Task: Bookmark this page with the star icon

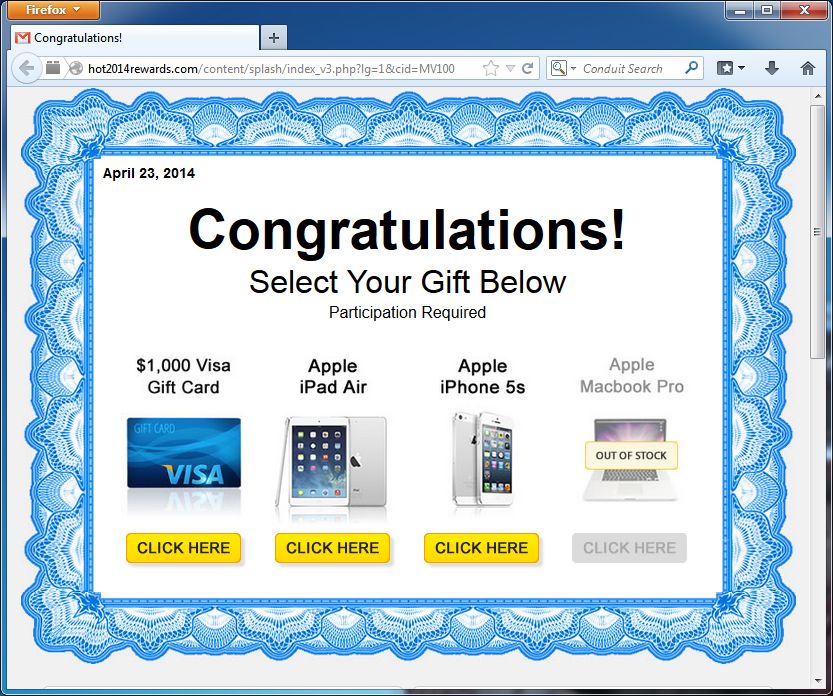Action: (x=491, y=68)
